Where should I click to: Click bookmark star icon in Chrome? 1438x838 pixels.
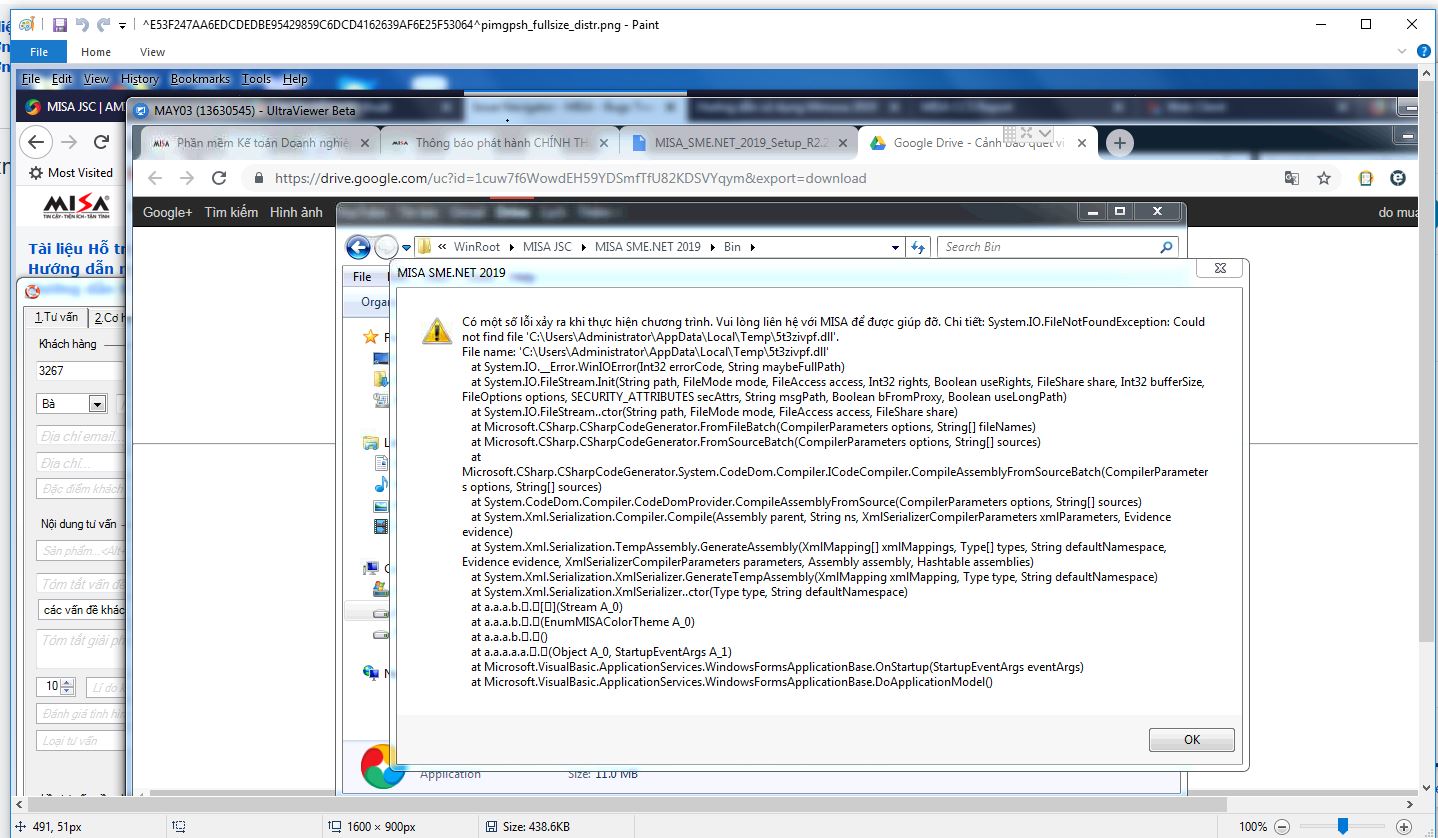tap(1324, 178)
